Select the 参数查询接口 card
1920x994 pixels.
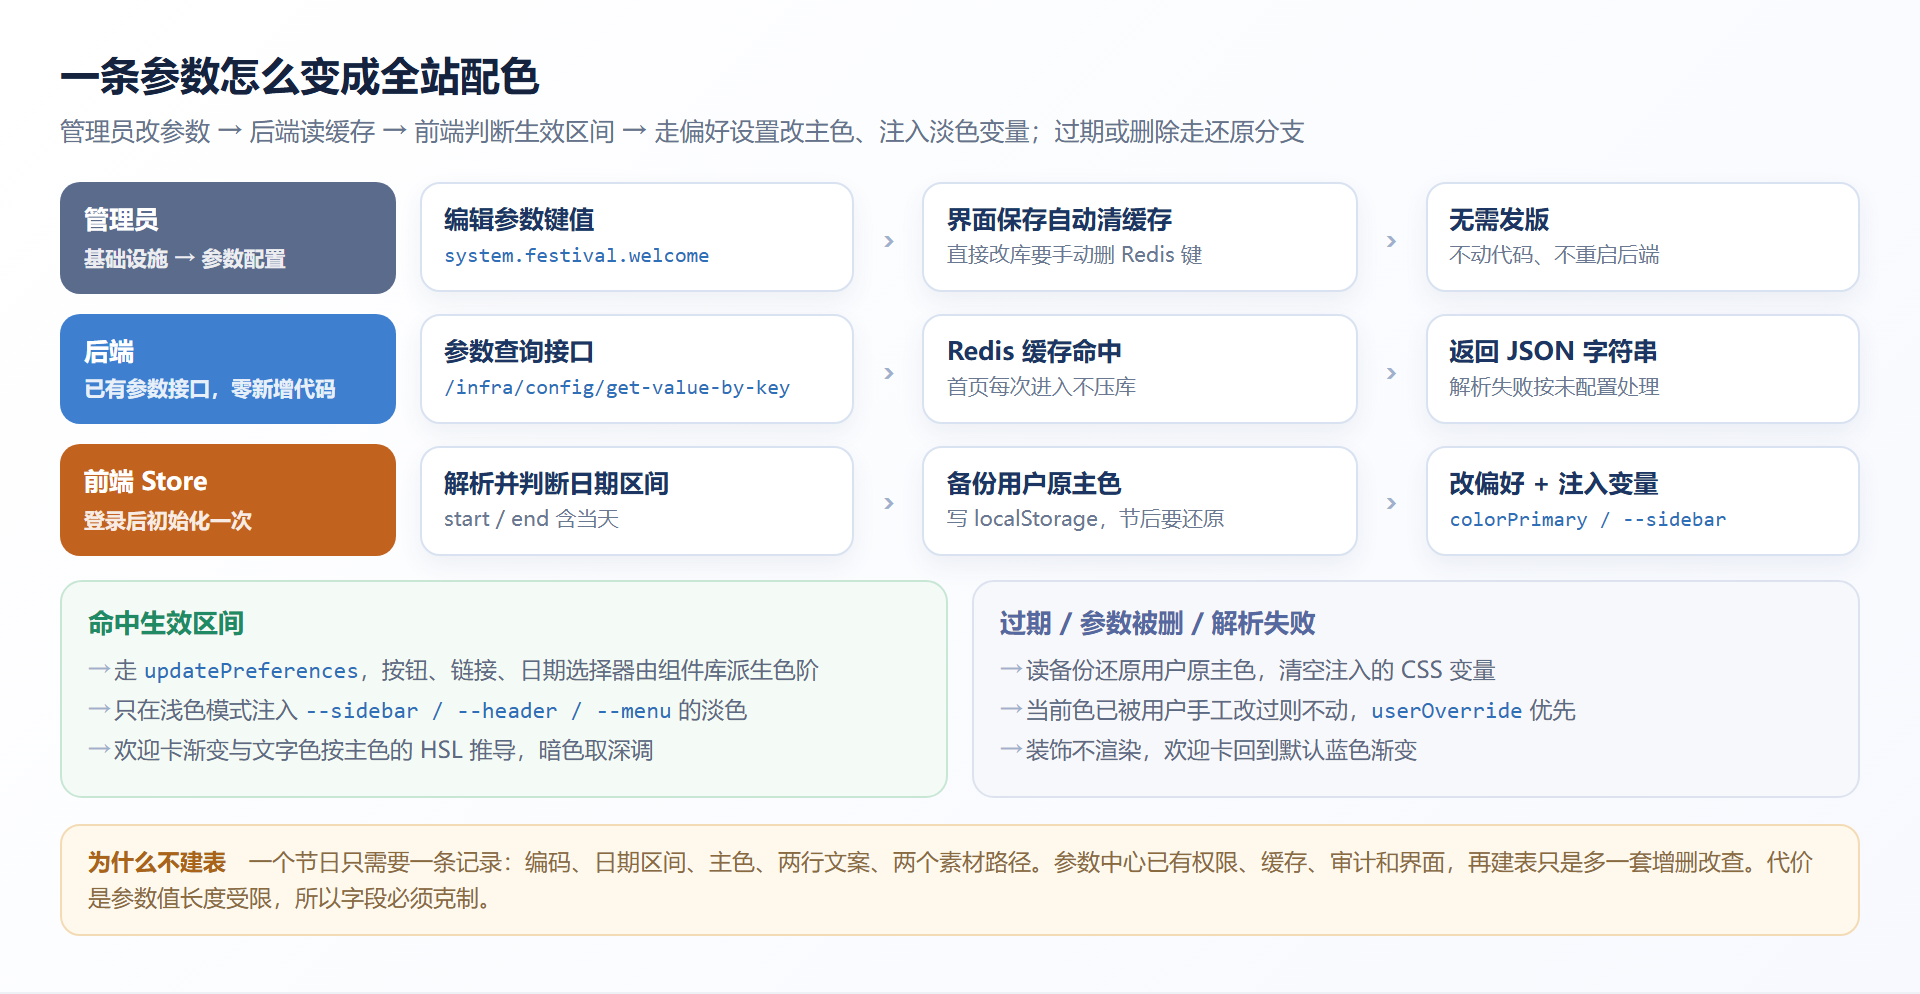(x=637, y=369)
